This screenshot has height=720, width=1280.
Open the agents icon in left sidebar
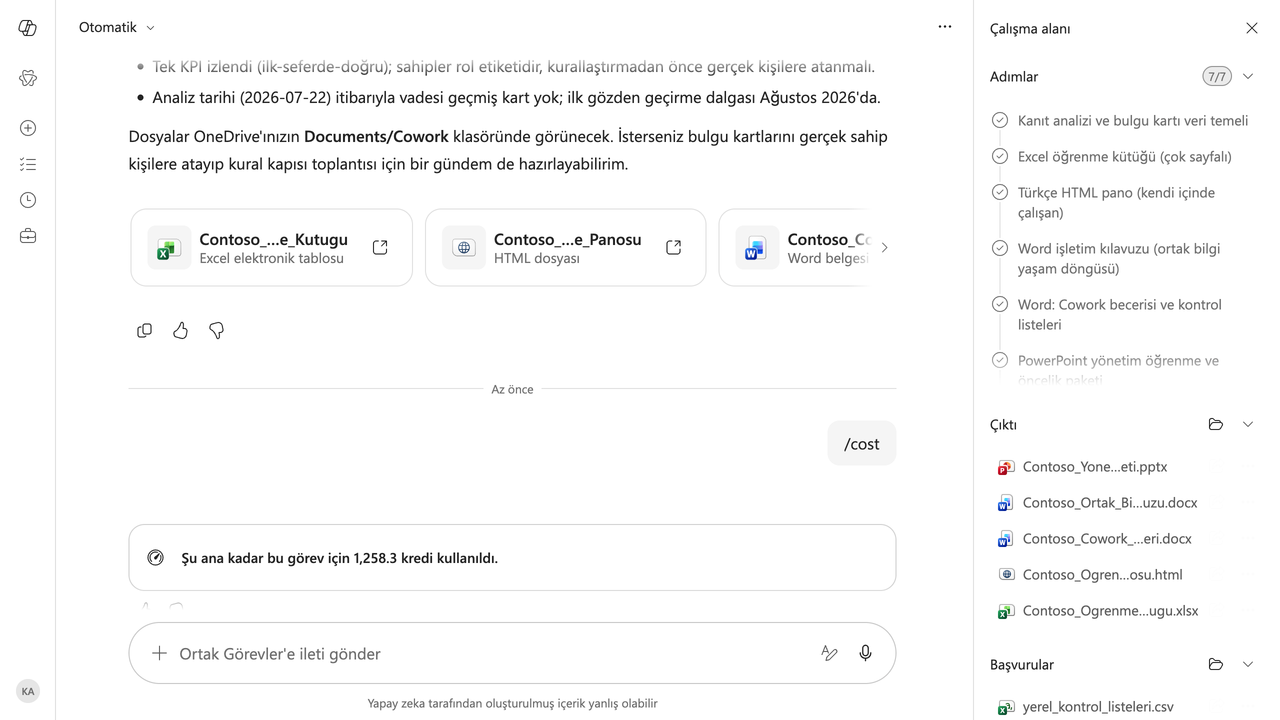pyautogui.click(x=28, y=78)
